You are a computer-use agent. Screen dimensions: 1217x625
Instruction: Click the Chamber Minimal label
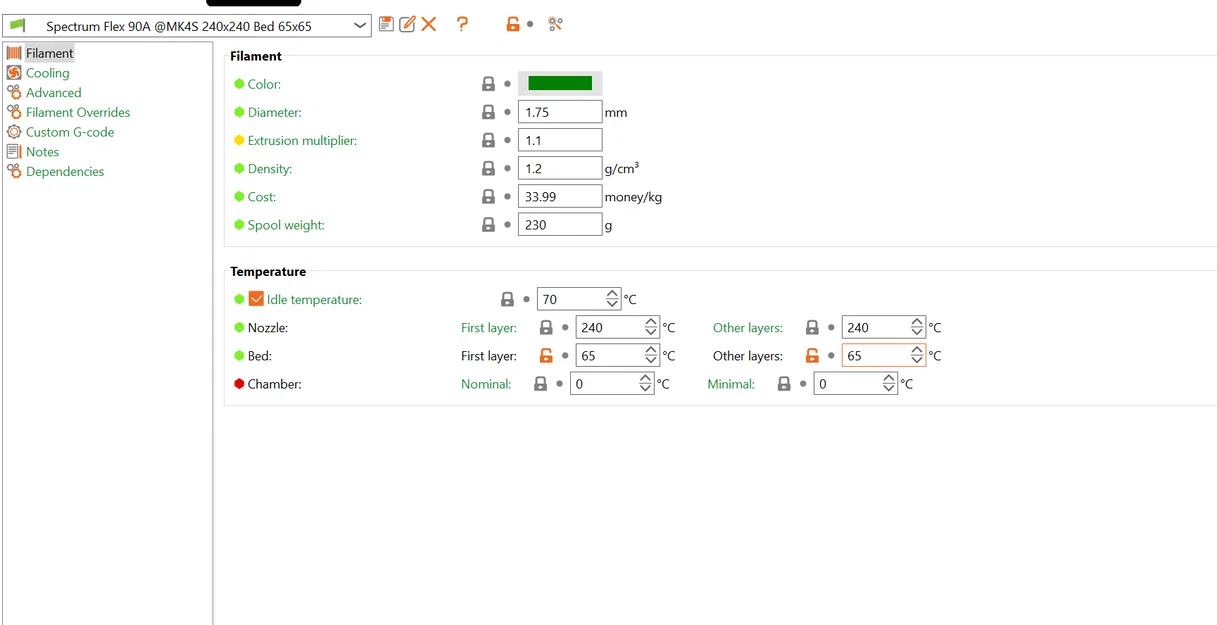pos(731,384)
